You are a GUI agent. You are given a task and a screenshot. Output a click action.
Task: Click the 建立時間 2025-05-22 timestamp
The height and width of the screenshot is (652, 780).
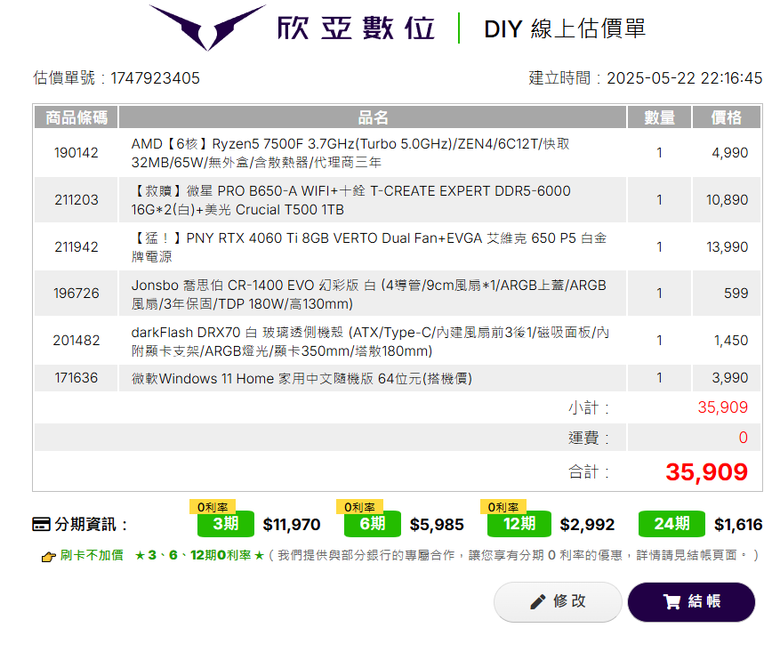[x=645, y=78]
